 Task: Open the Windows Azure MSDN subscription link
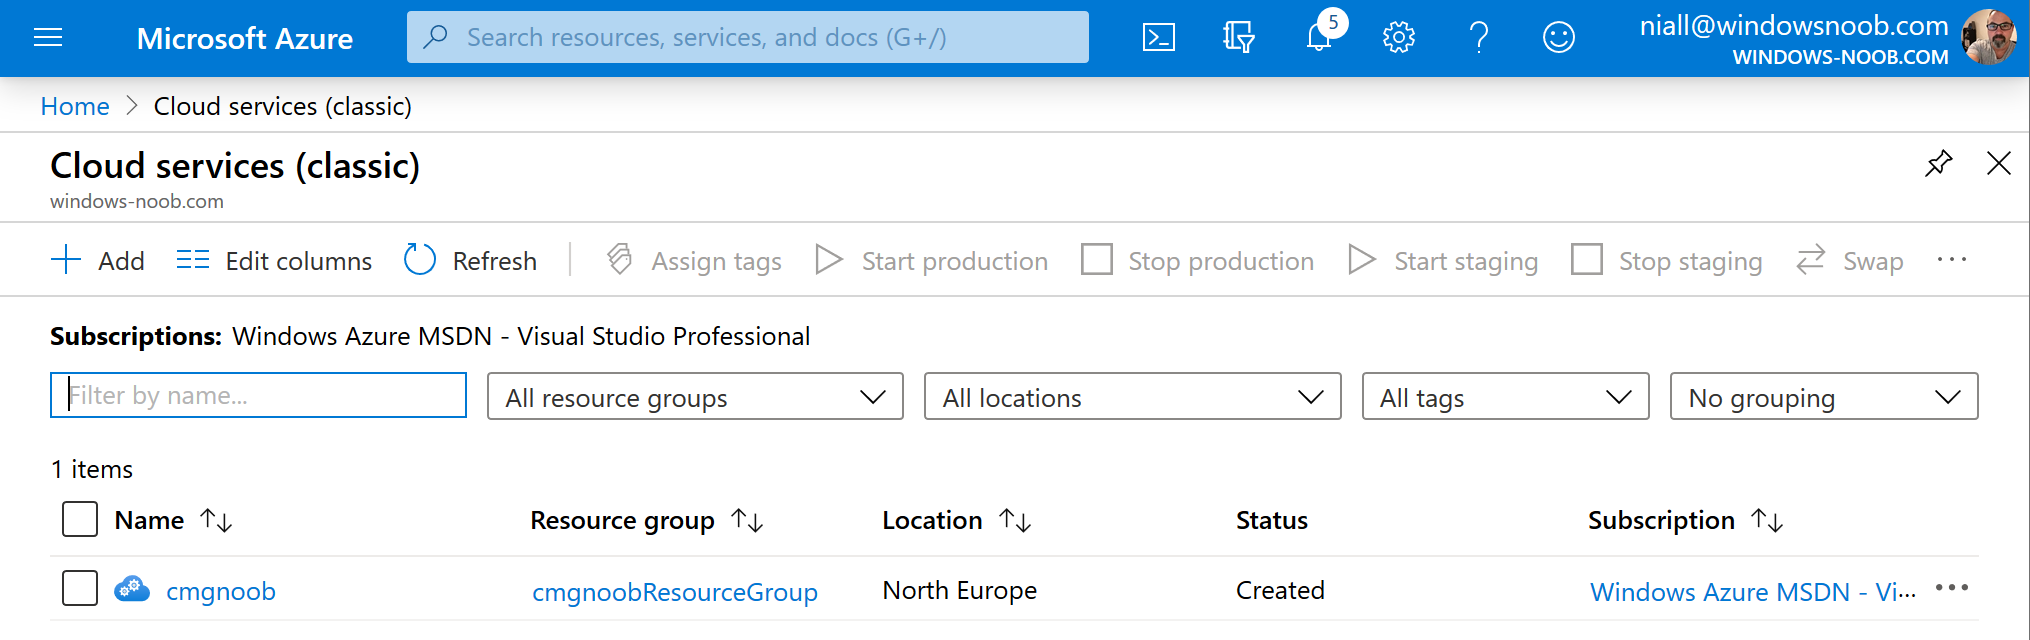(x=1753, y=592)
